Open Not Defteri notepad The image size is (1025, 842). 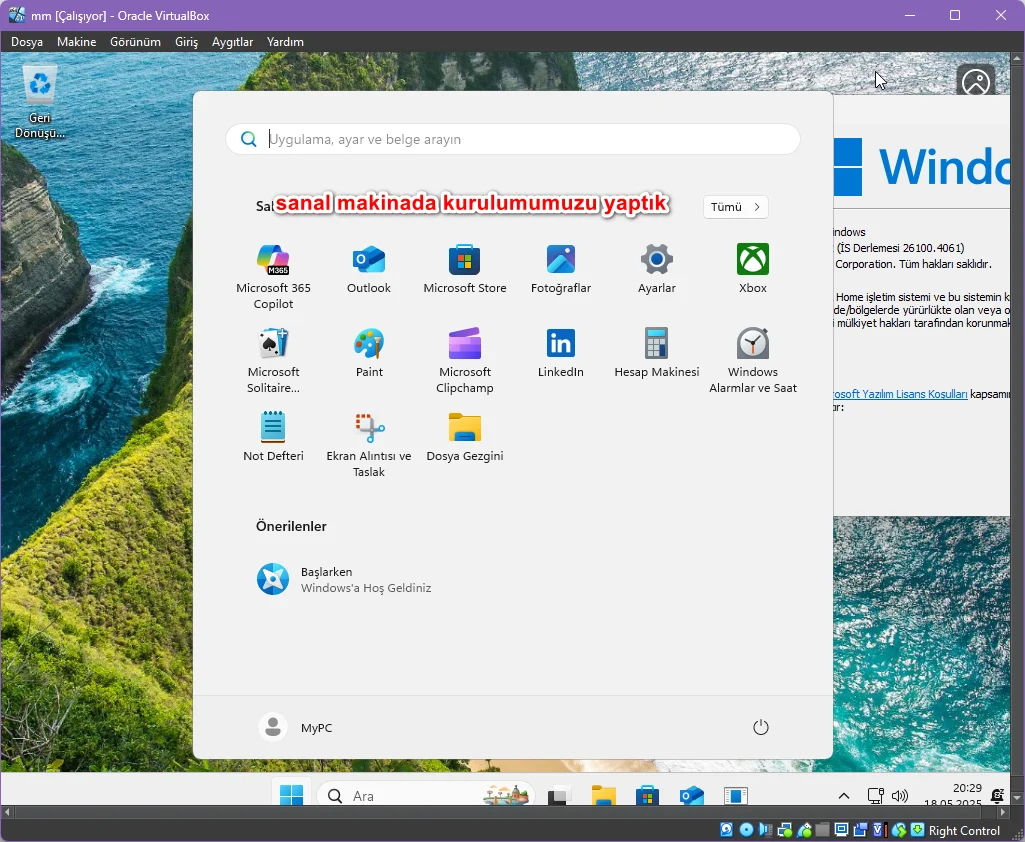pos(273,437)
